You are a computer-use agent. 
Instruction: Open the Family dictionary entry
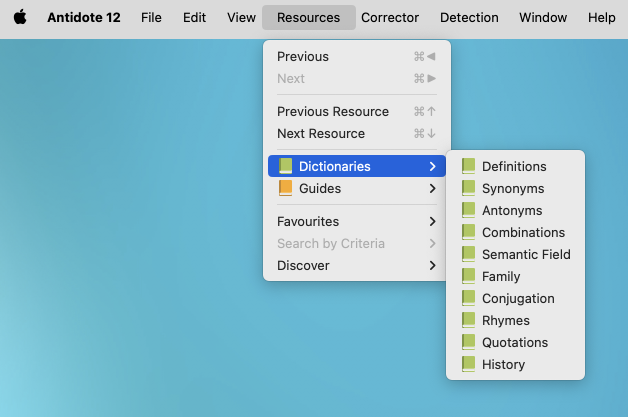click(501, 276)
